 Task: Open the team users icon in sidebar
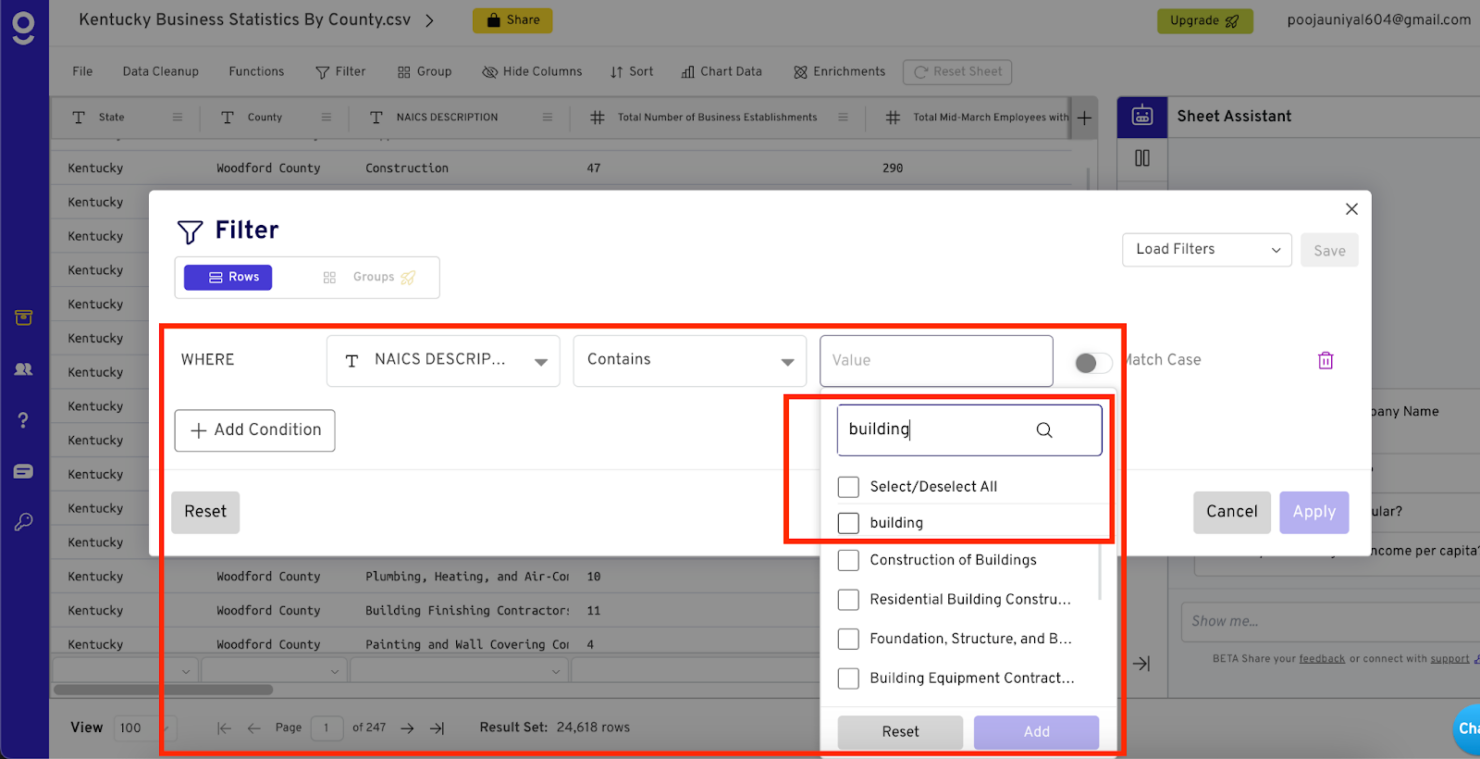tap(23, 369)
